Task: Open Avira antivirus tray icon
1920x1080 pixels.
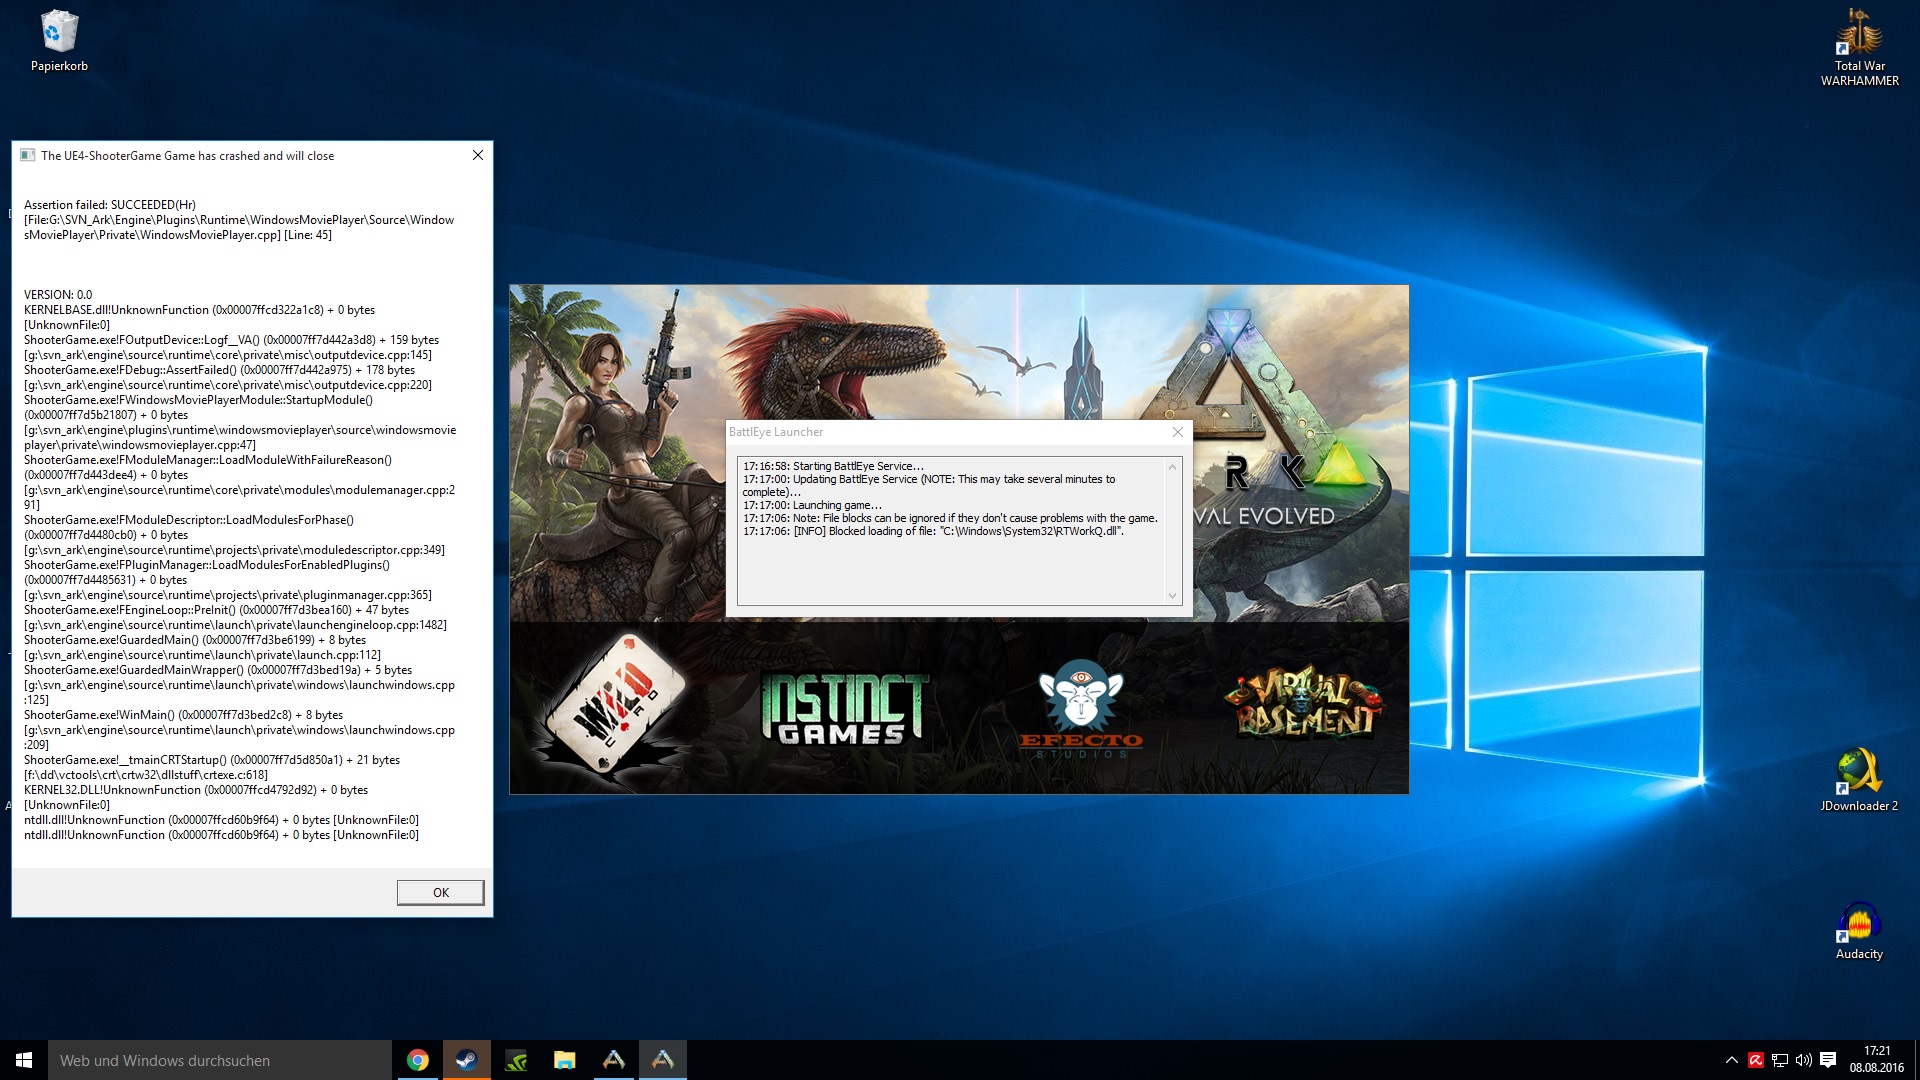Action: point(1755,1060)
